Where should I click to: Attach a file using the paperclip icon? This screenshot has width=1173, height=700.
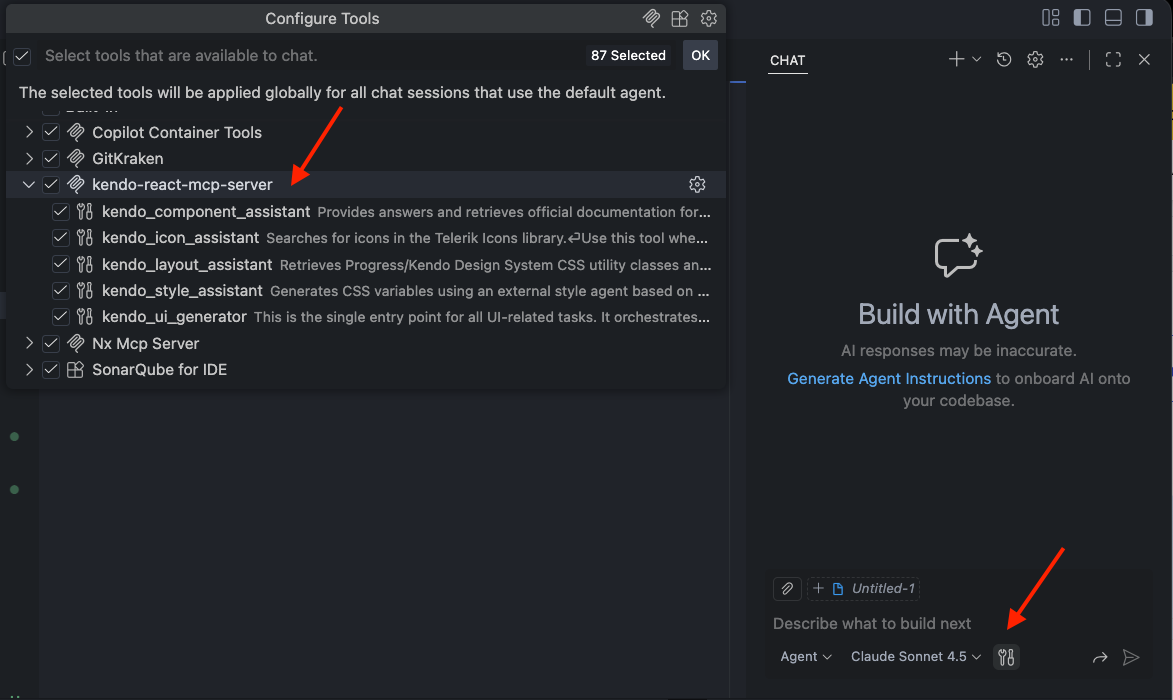787,588
